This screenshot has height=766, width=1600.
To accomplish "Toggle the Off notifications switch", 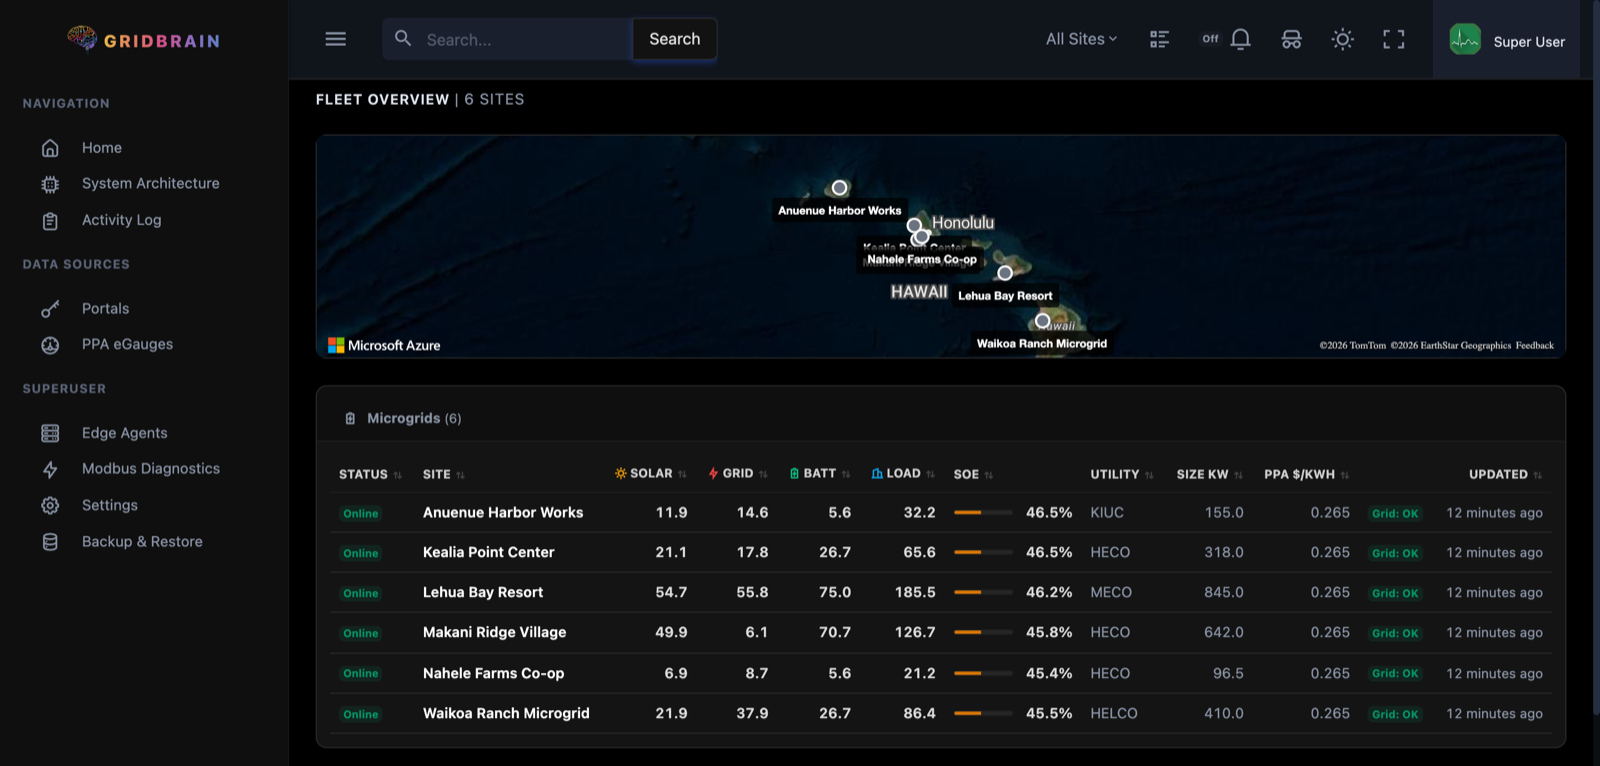I will (1210, 39).
